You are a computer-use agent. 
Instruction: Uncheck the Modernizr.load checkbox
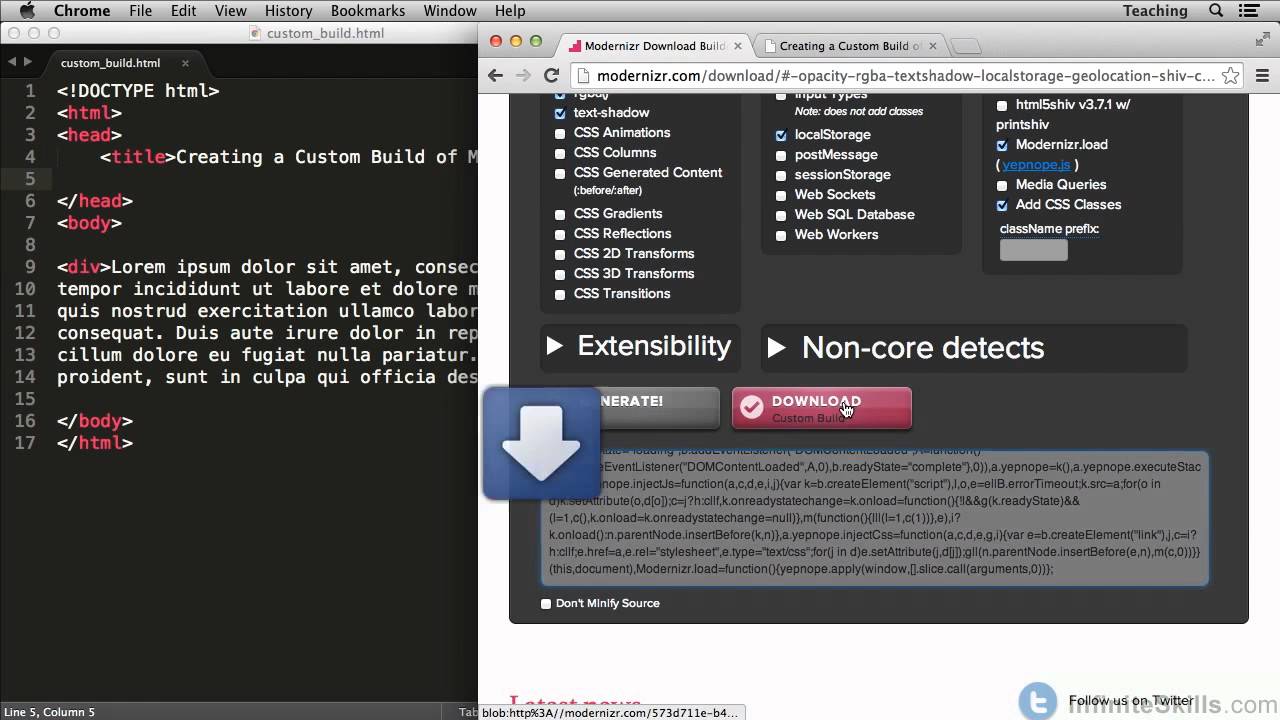point(1002,145)
